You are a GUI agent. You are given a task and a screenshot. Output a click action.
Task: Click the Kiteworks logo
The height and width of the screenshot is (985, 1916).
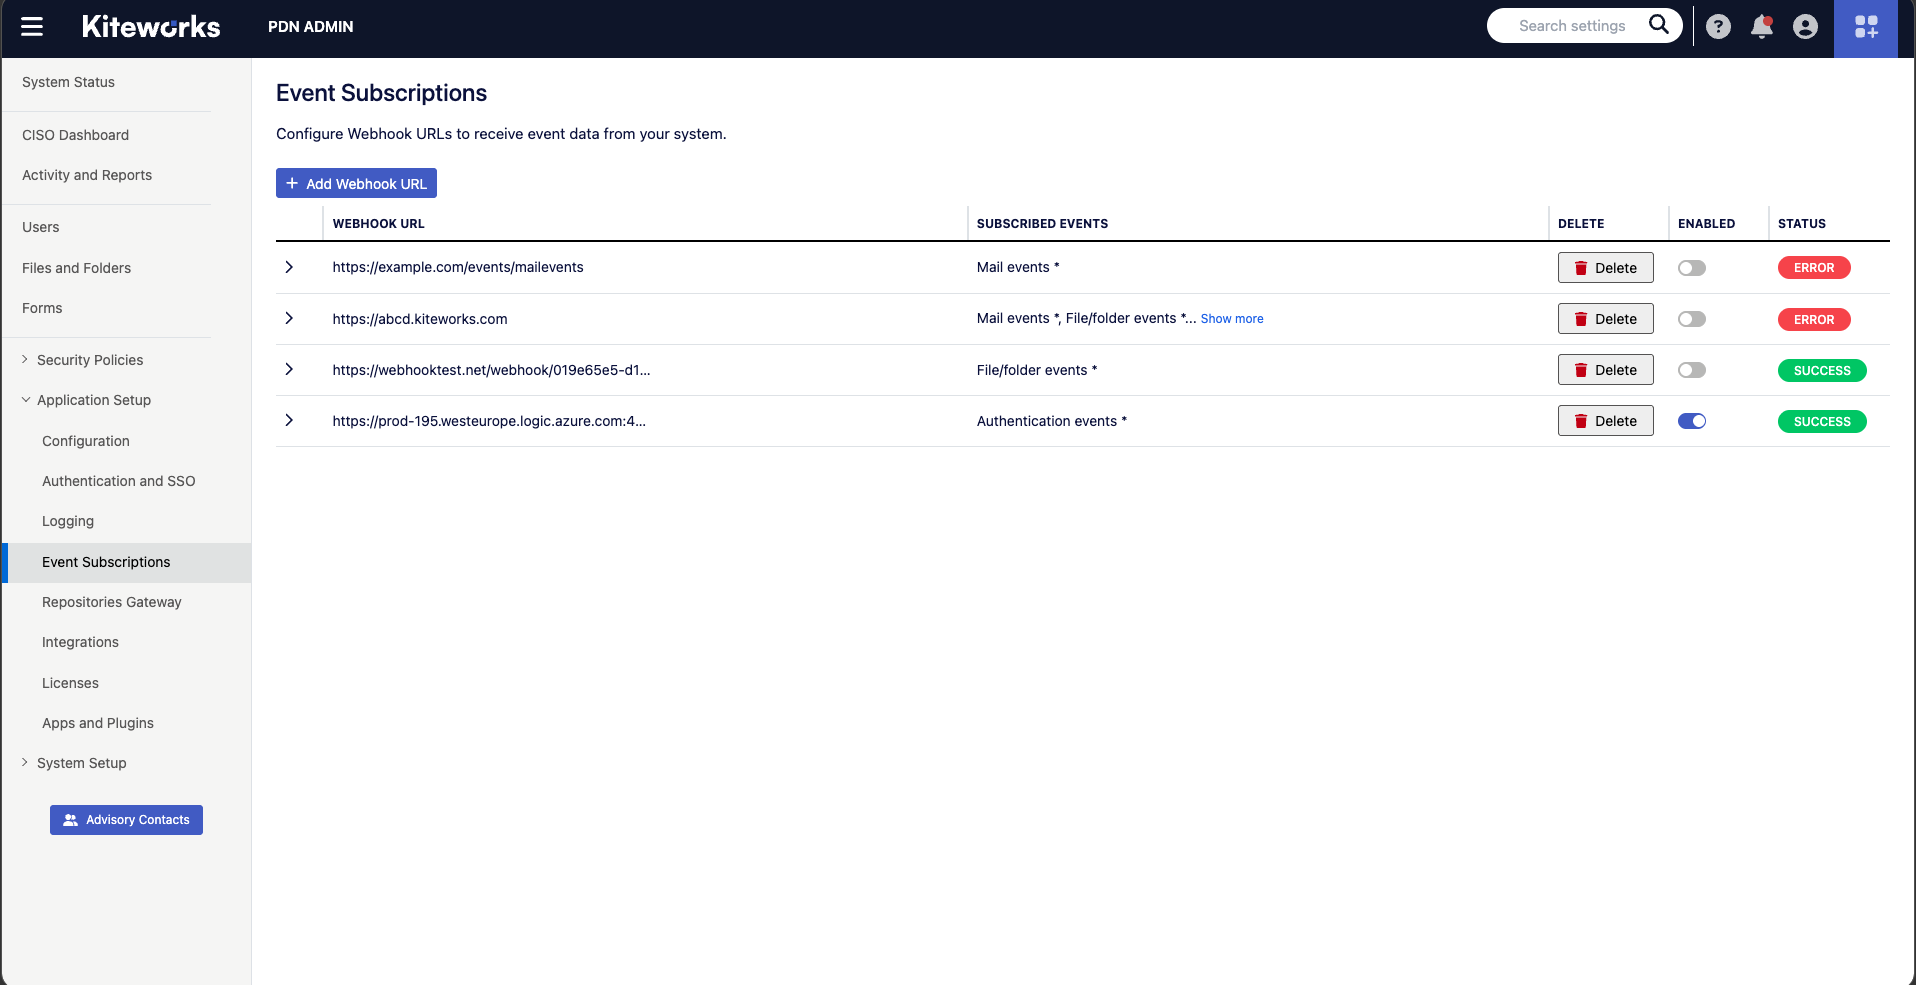pyautogui.click(x=151, y=27)
